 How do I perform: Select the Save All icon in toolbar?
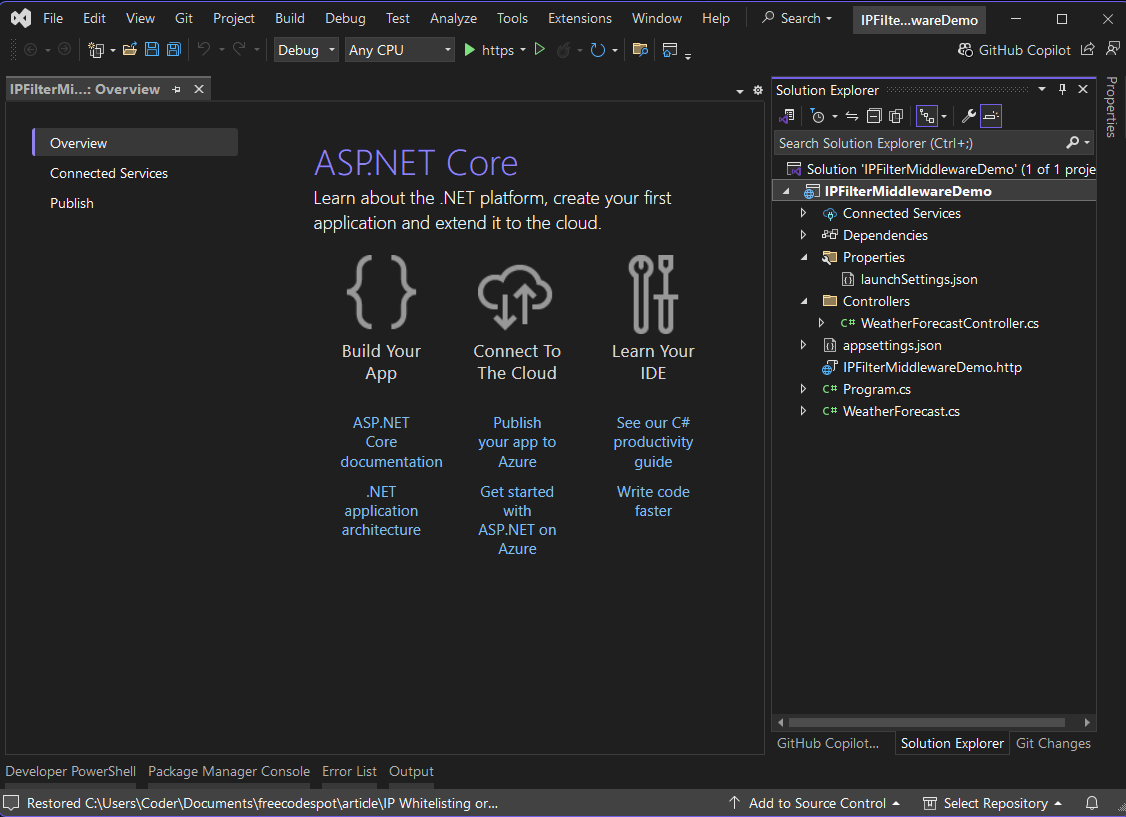tap(174, 49)
